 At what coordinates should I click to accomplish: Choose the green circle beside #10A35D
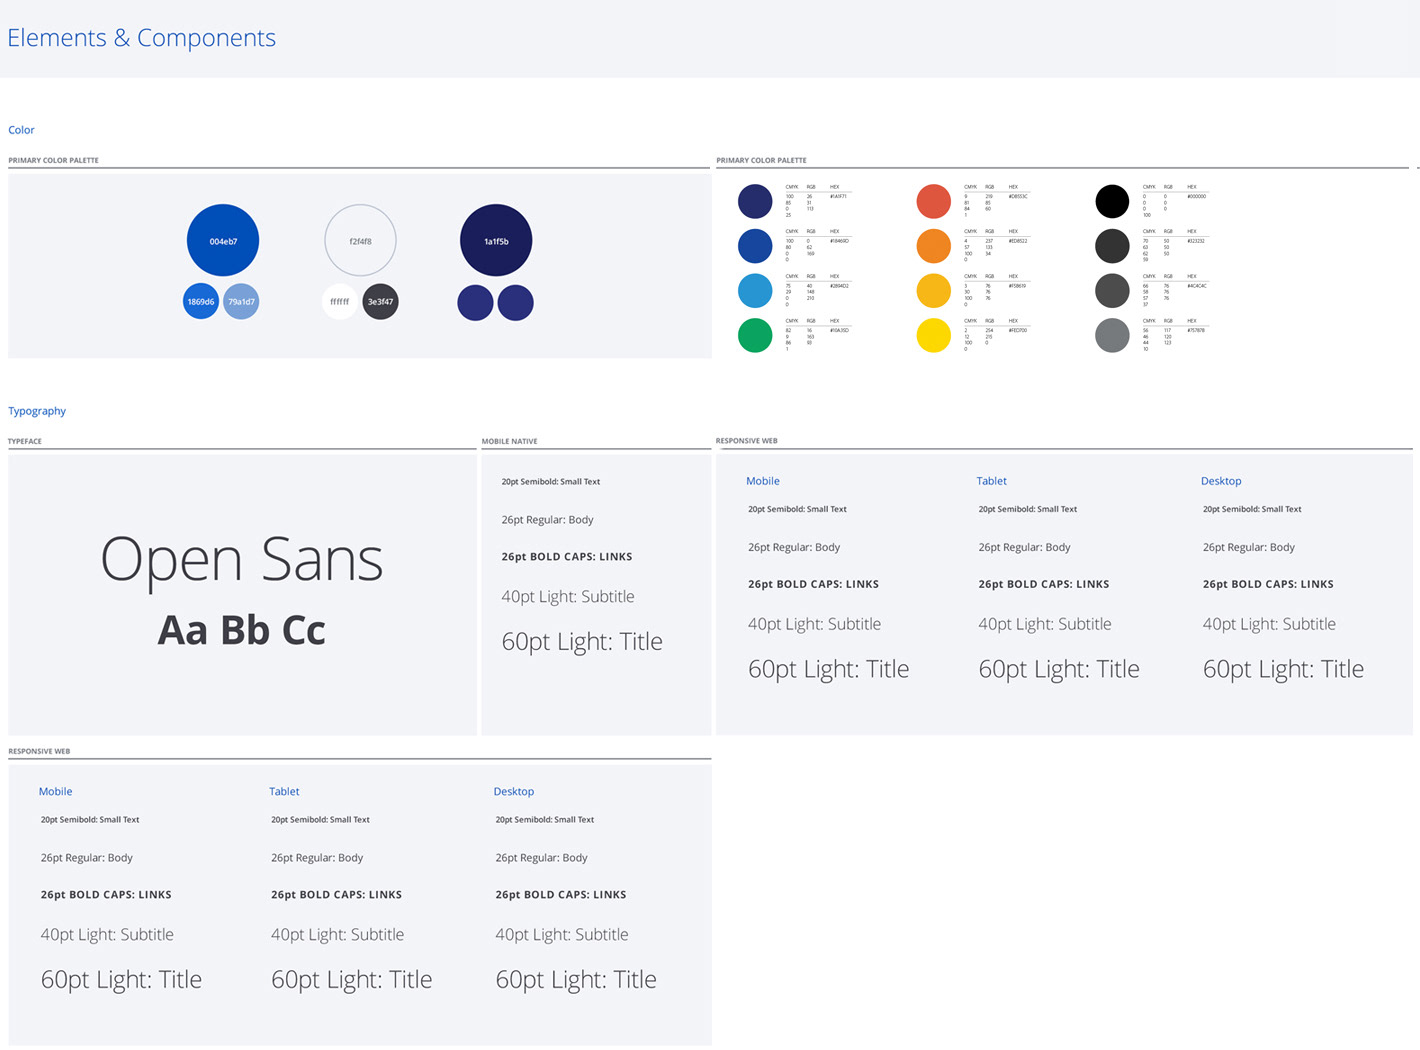point(755,335)
